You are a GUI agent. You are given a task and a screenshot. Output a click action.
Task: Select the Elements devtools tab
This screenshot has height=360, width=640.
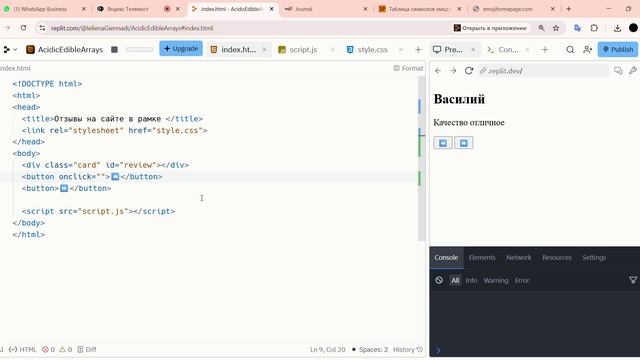[482, 258]
